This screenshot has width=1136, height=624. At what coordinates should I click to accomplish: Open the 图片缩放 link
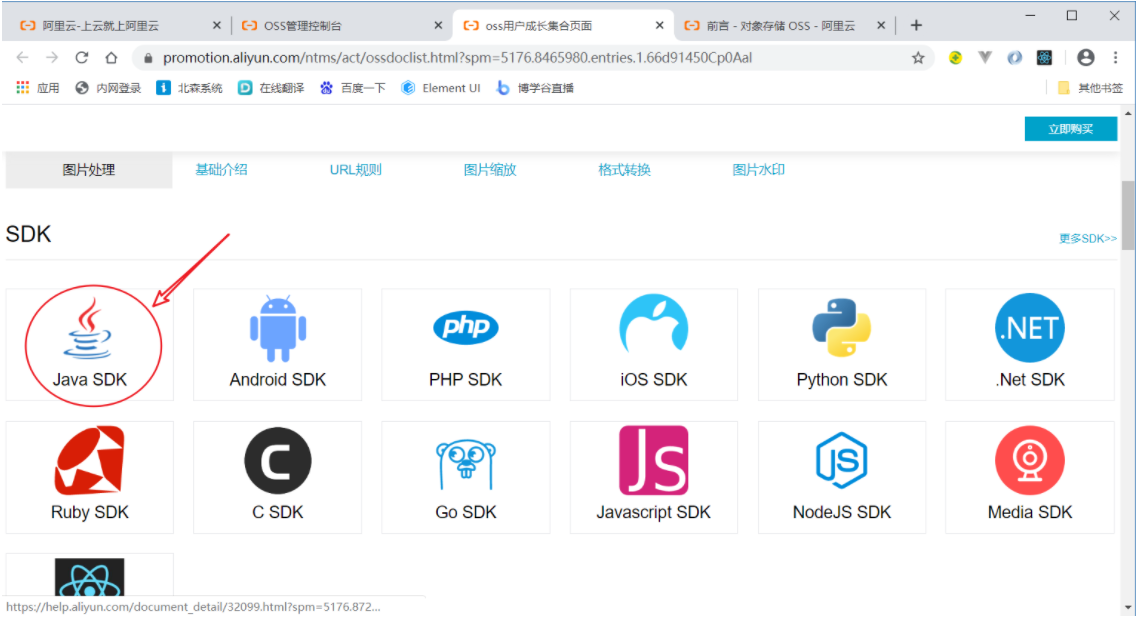[490, 170]
